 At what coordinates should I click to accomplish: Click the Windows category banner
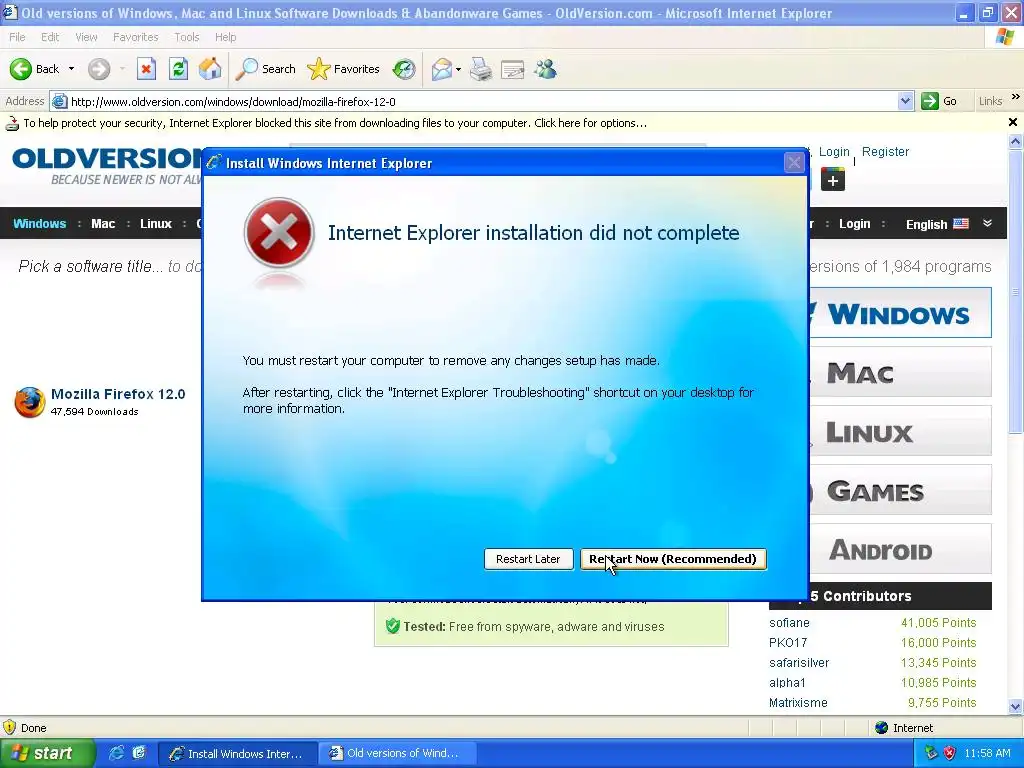click(x=901, y=313)
